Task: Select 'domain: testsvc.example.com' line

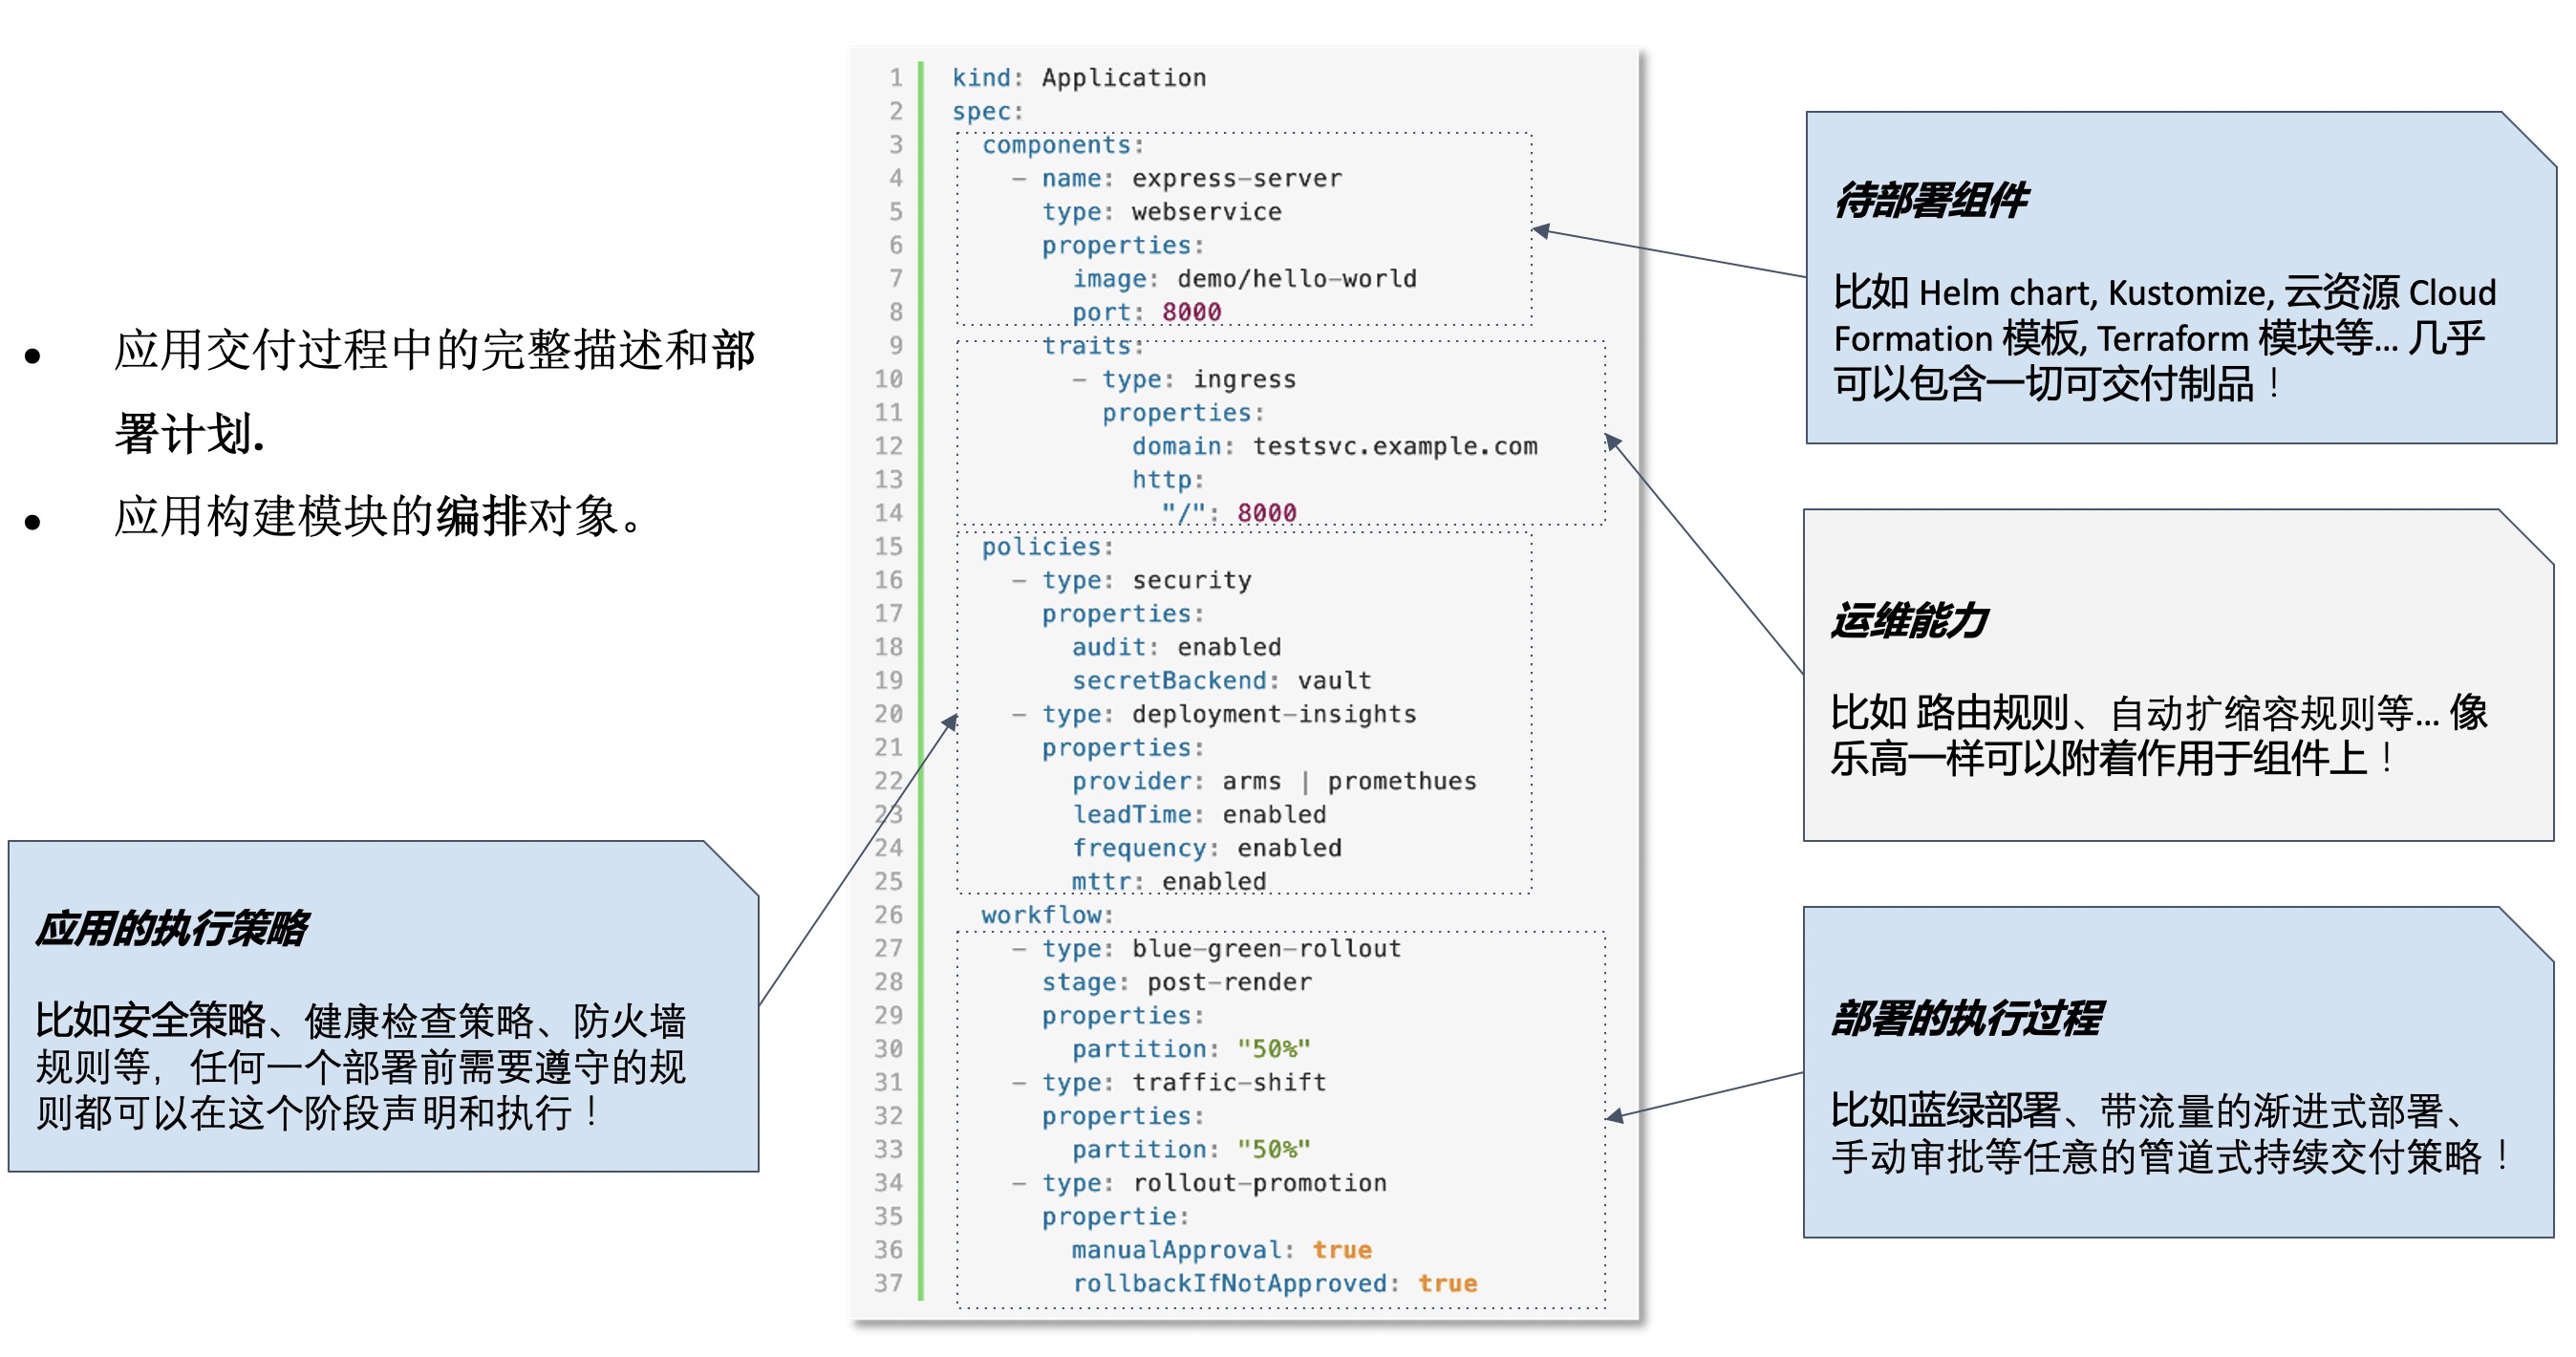Action: (x=1334, y=446)
